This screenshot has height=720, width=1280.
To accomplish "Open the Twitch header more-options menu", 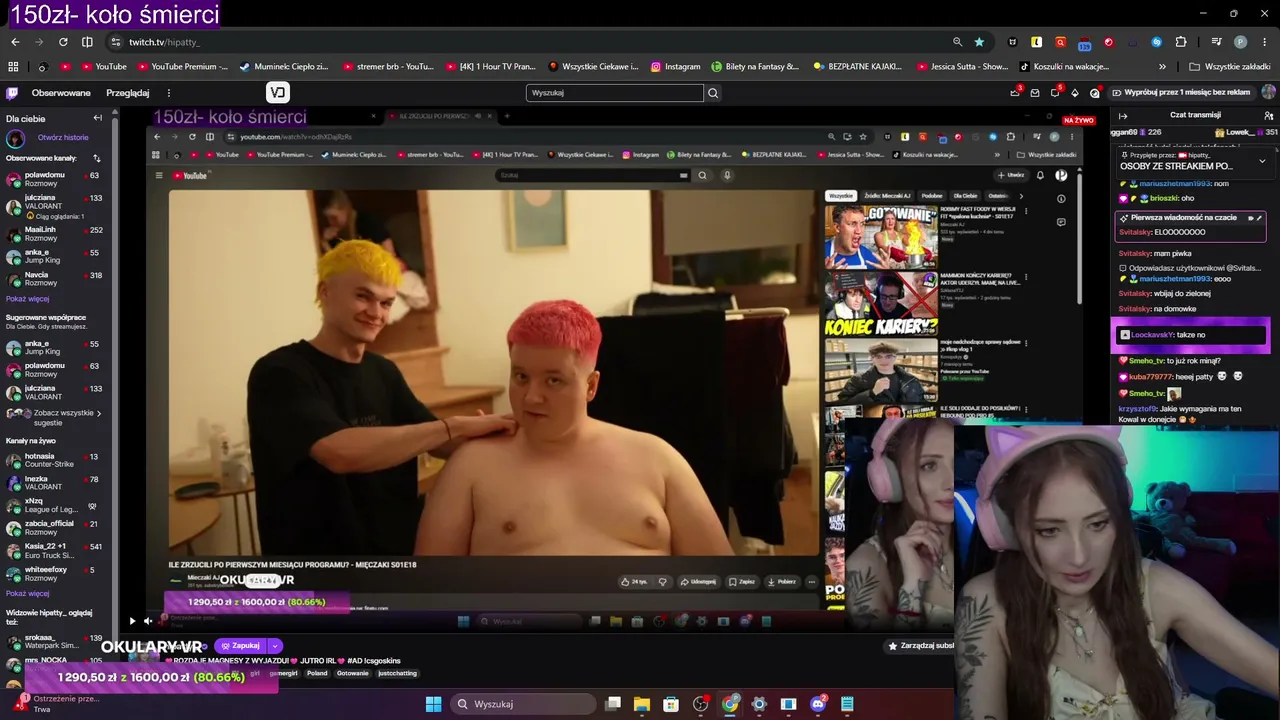I will click(x=168, y=93).
